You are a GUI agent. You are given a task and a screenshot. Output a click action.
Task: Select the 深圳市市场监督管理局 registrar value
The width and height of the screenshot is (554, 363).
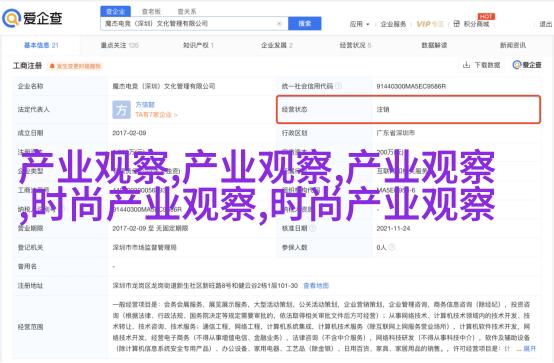click(144, 247)
